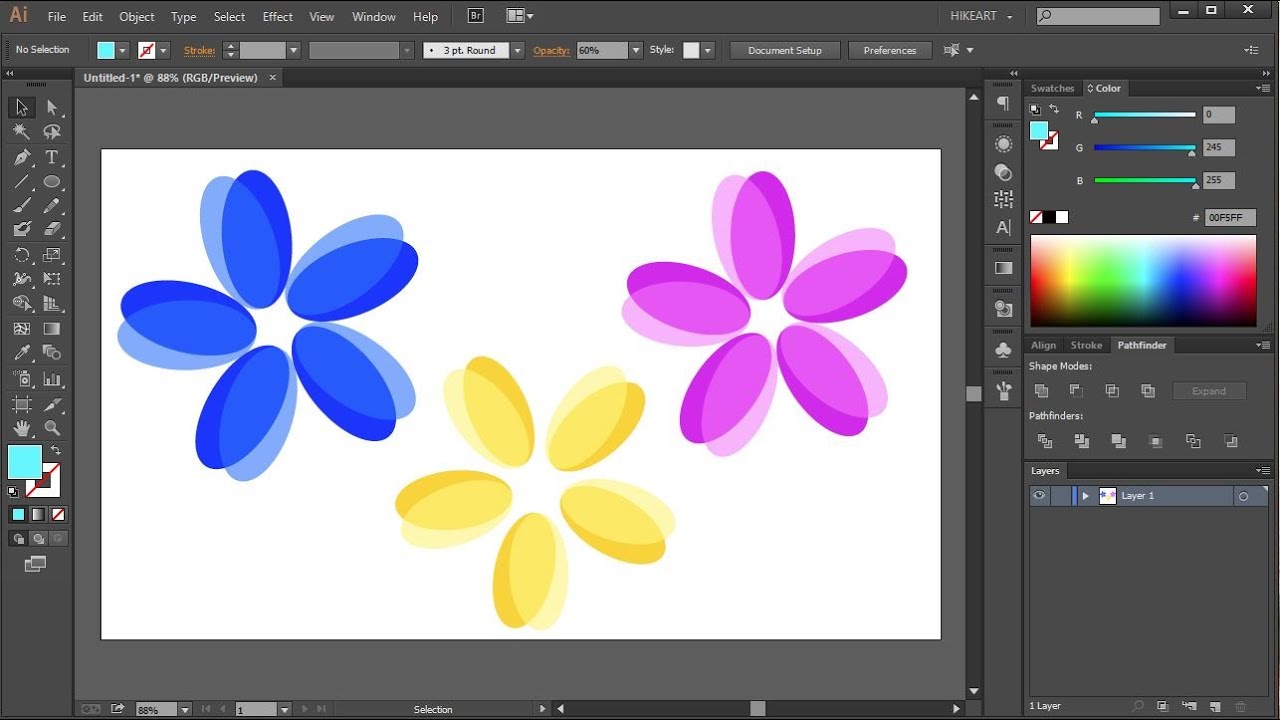Viewport: 1280px width, 720px height.
Task: Select the Type tool
Action: pyautogui.click(x=52, y=157)
